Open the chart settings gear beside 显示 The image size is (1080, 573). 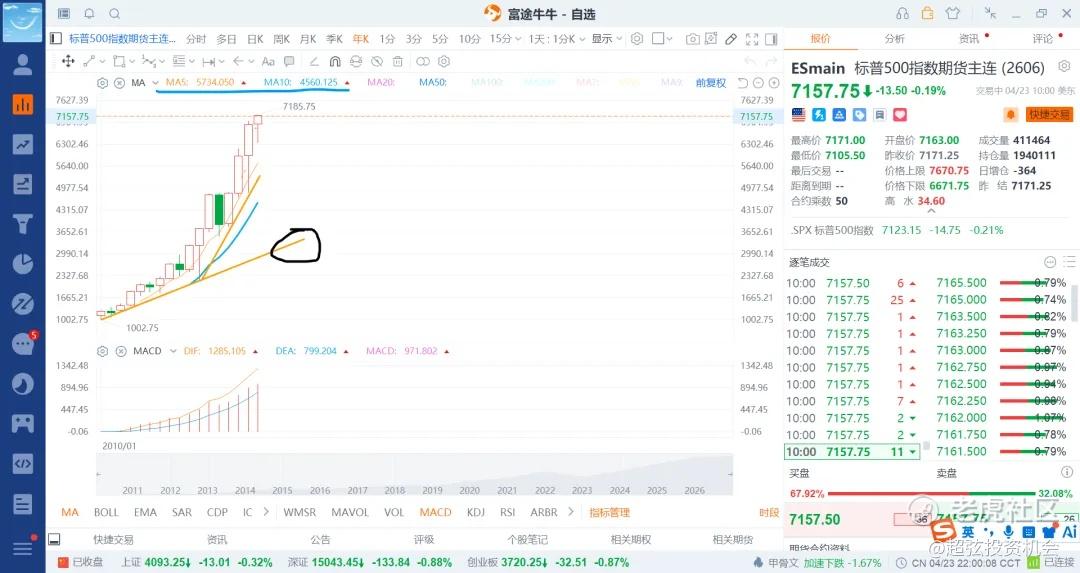click(637, 39)
